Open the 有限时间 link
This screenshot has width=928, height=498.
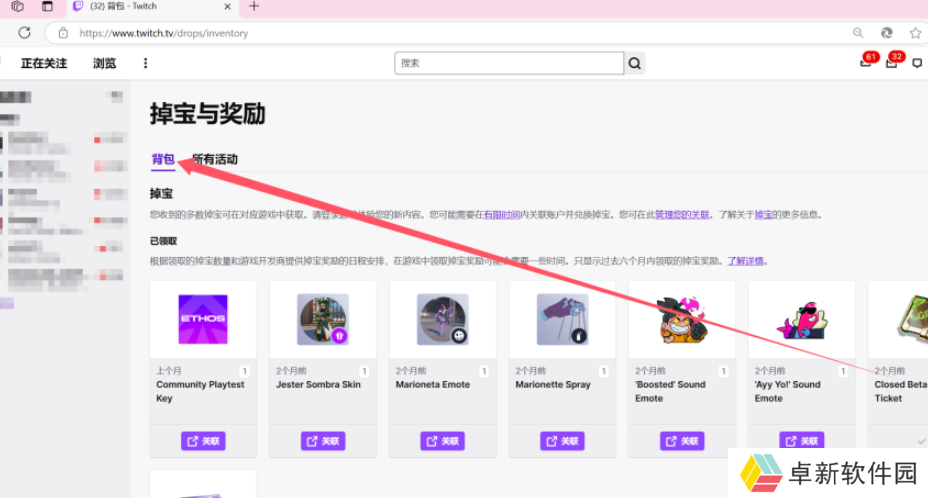tap(502, 215)
